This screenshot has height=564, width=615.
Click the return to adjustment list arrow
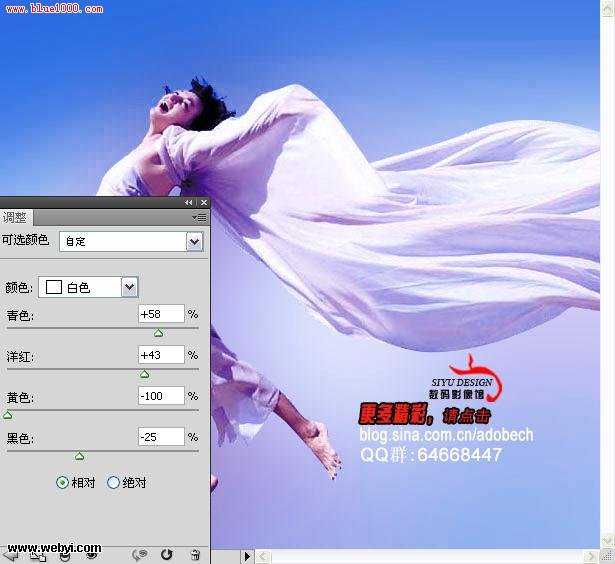tap(9, 555)
